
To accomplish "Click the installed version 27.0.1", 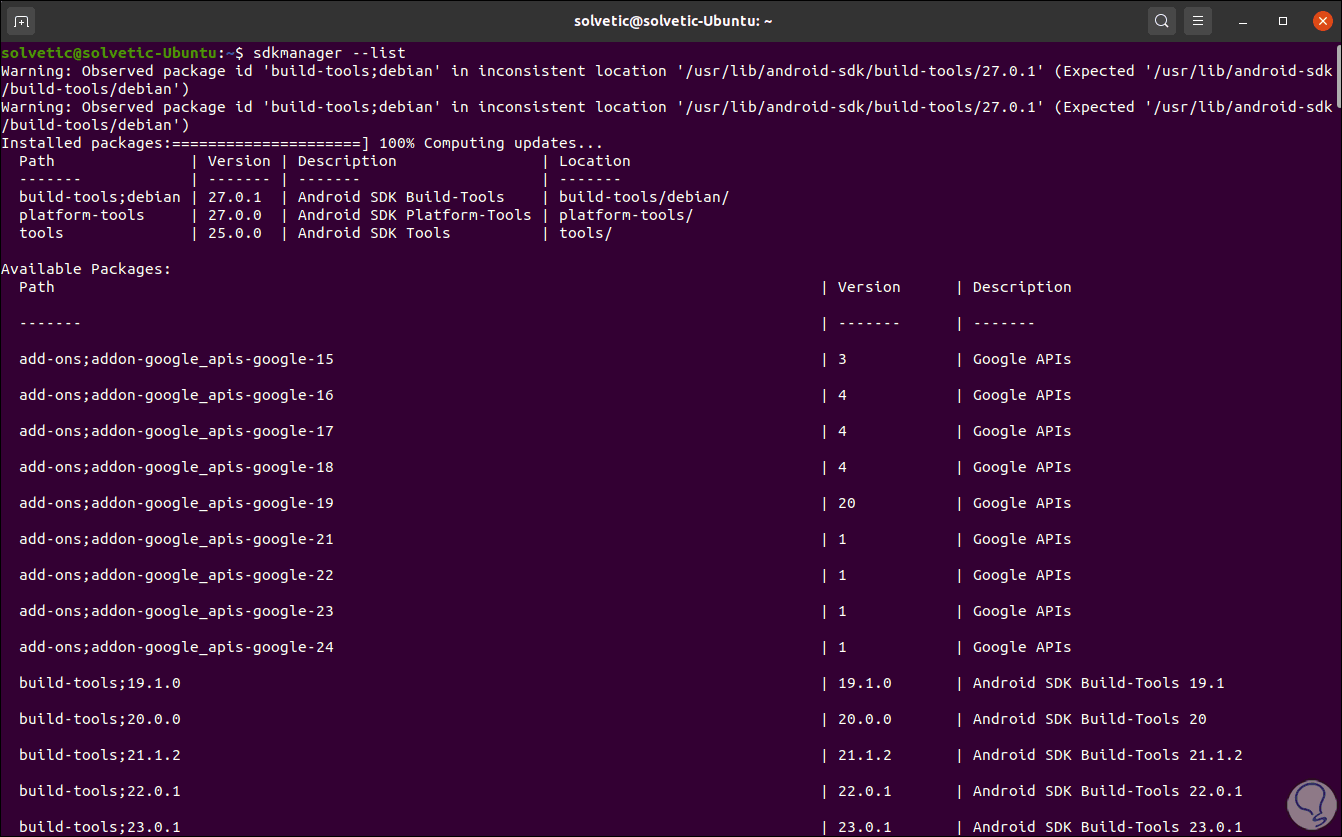I will (x=234, y=197).
